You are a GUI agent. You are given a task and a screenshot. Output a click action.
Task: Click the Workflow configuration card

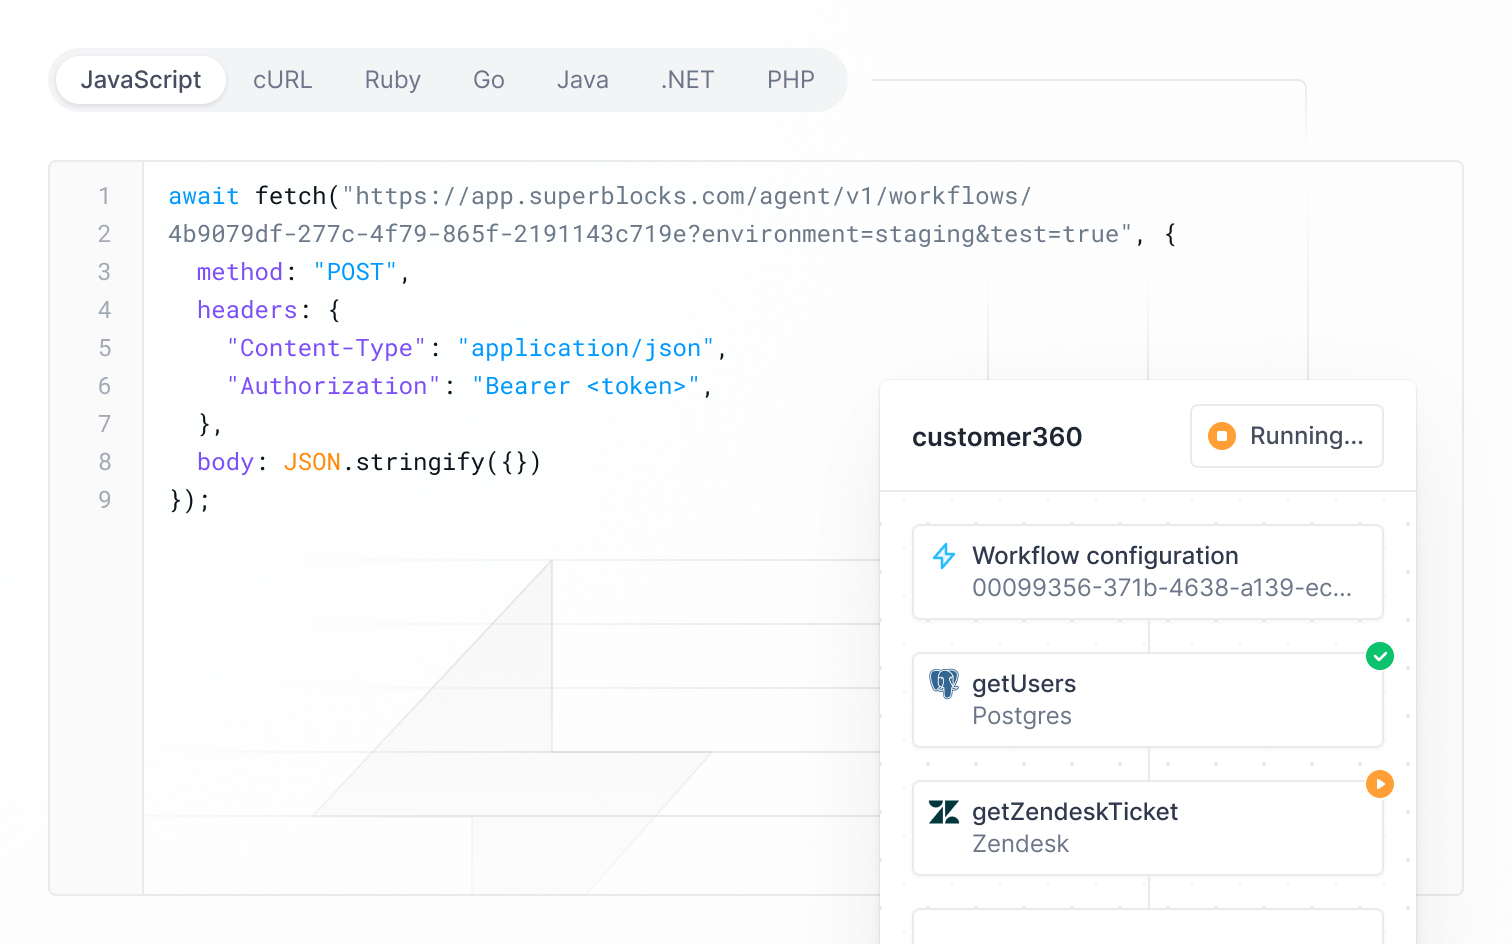click(1147, 572)
